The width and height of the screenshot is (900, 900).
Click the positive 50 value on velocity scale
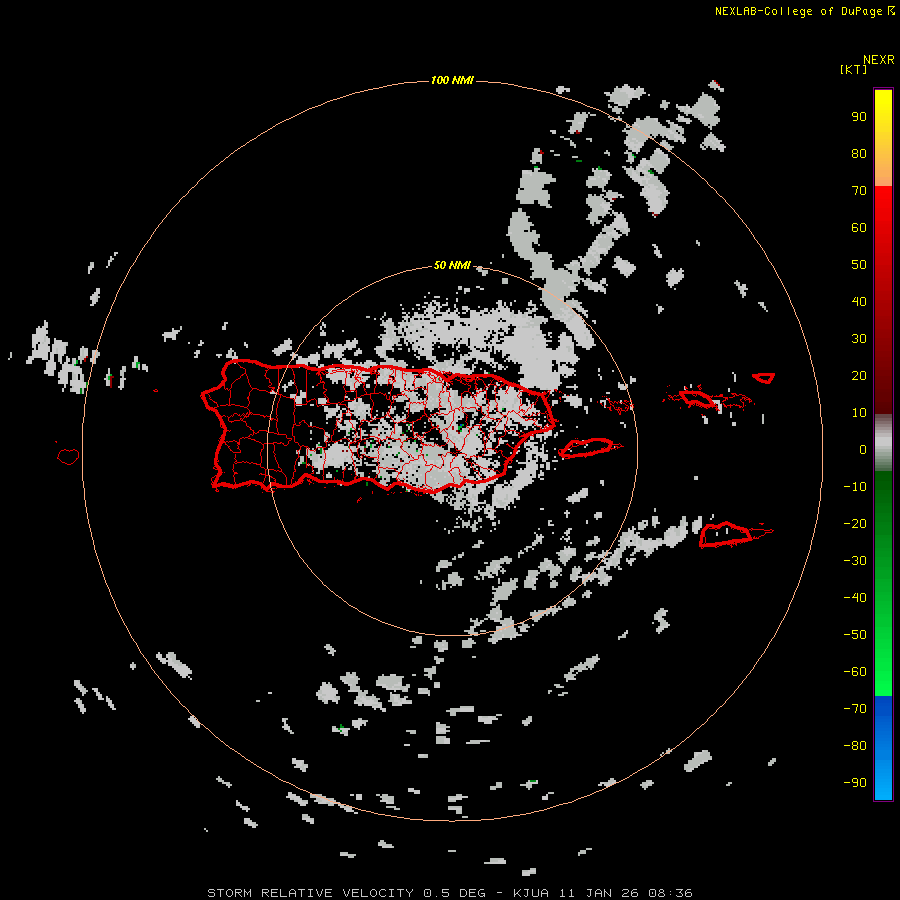[x=859, y=265]
